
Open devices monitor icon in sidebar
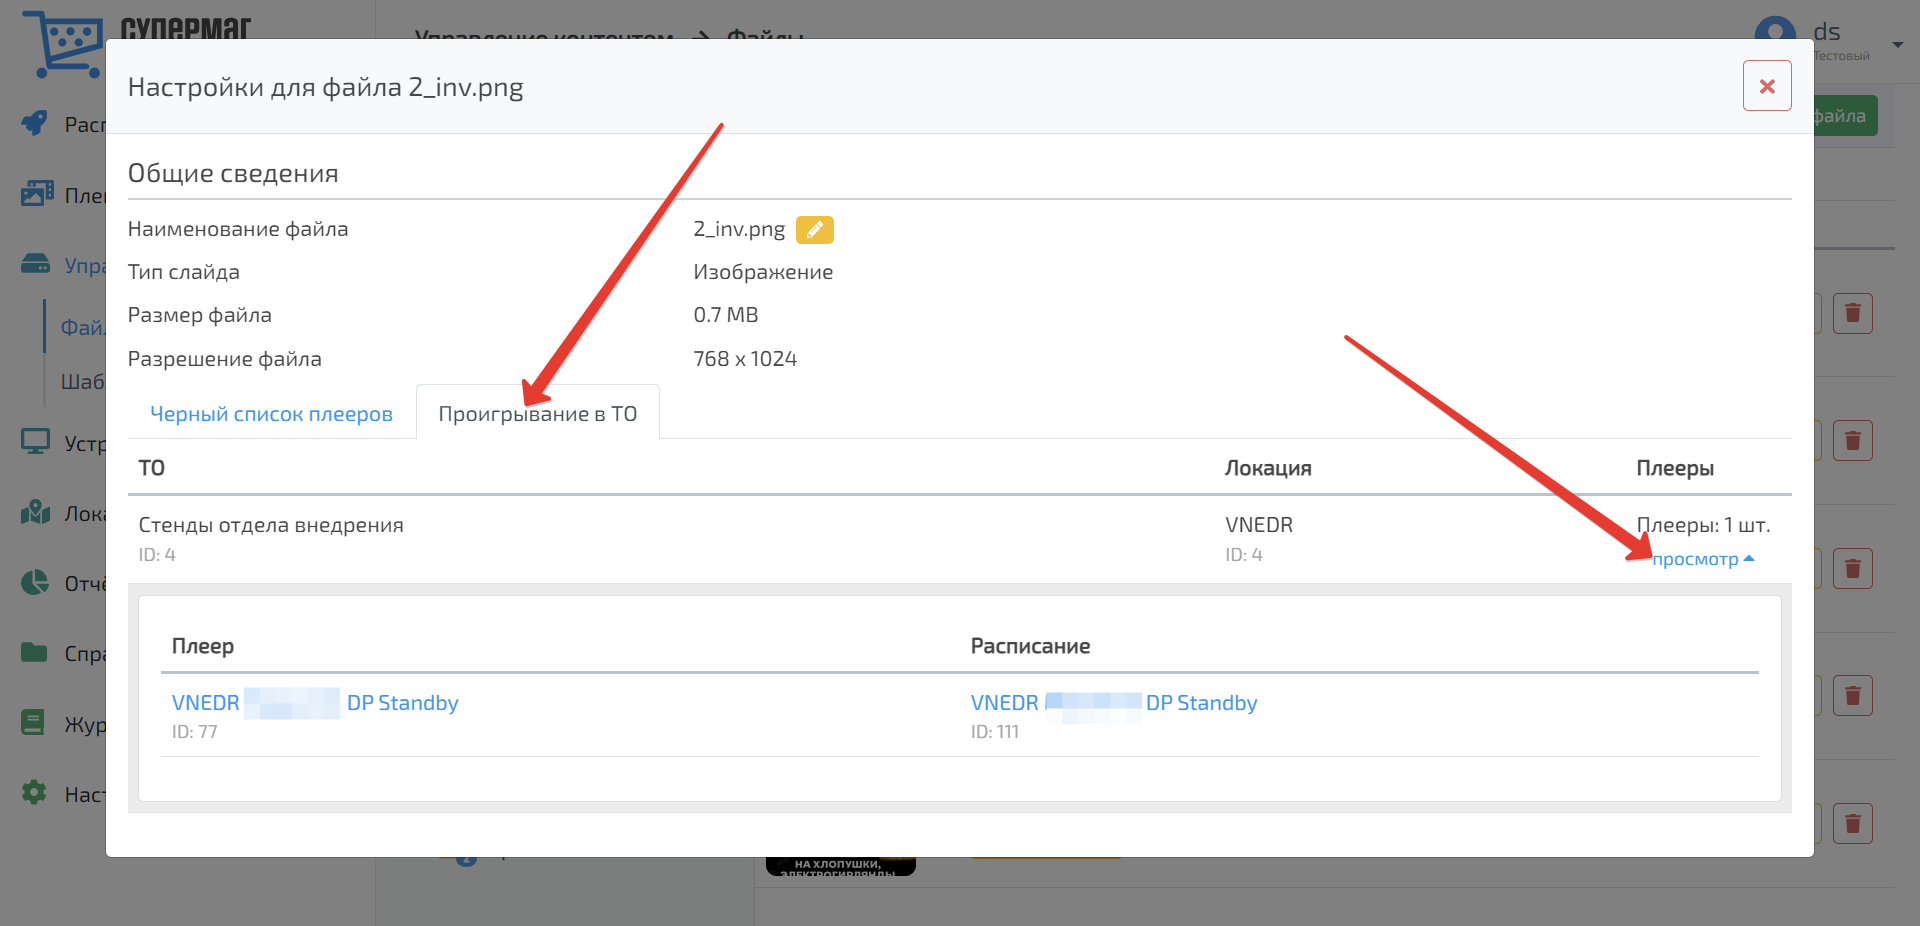coord(35,441)
